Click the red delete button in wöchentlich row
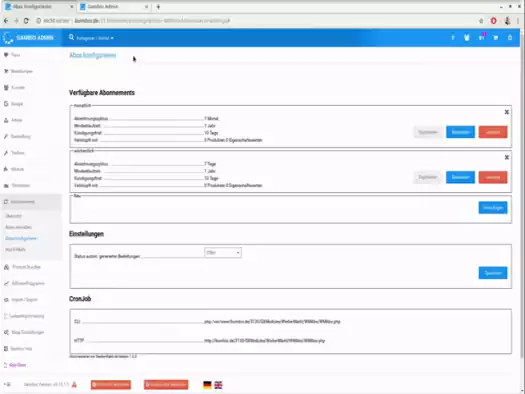The width and height of the screenshot is (525, 394). (x=493, y=177)
